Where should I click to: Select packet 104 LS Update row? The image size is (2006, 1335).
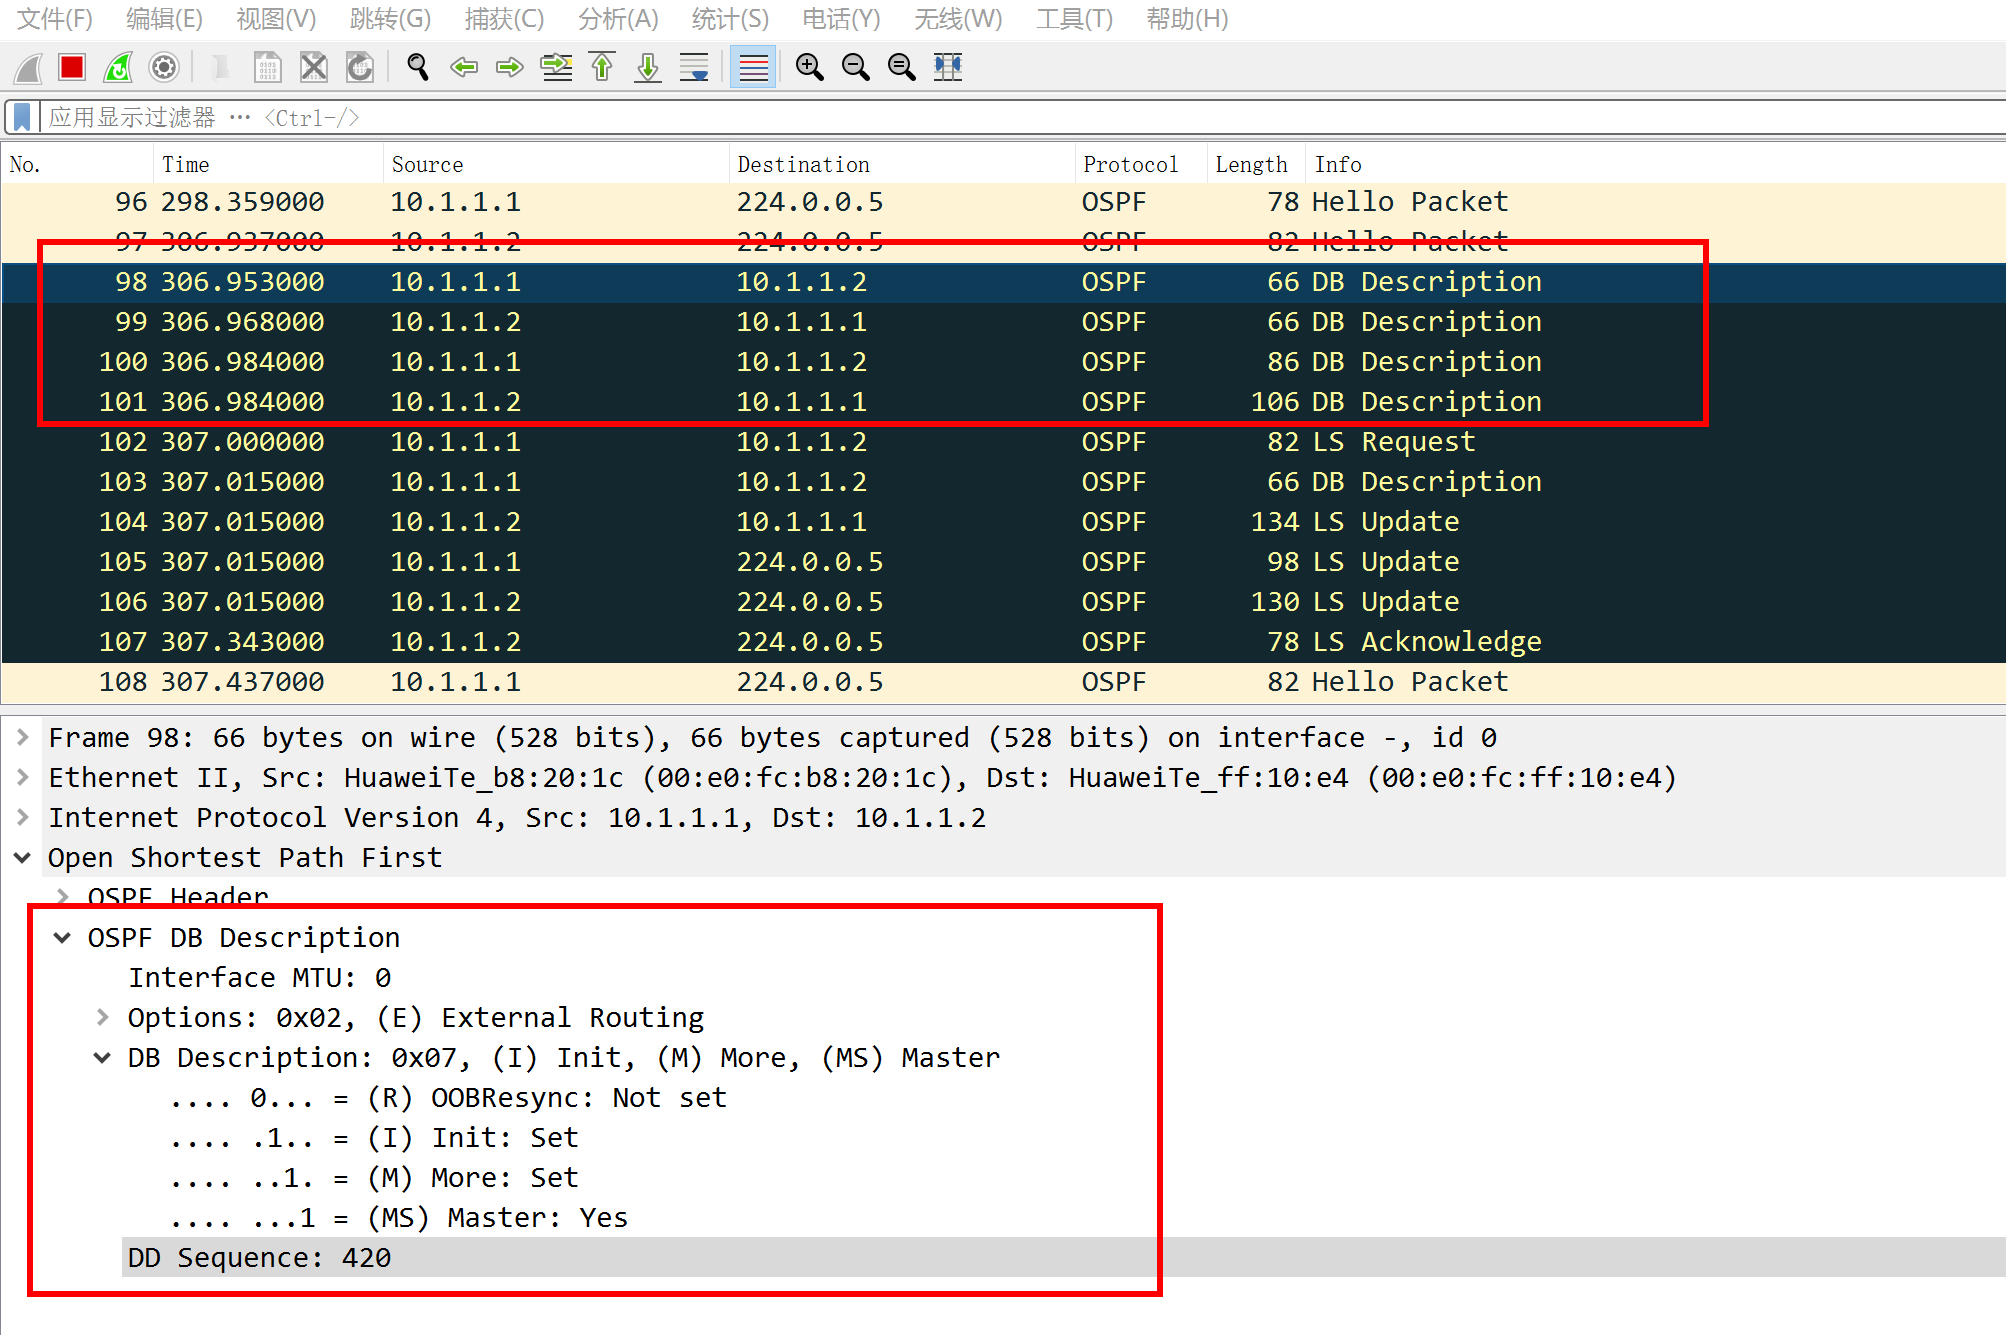tap(800, 521)
